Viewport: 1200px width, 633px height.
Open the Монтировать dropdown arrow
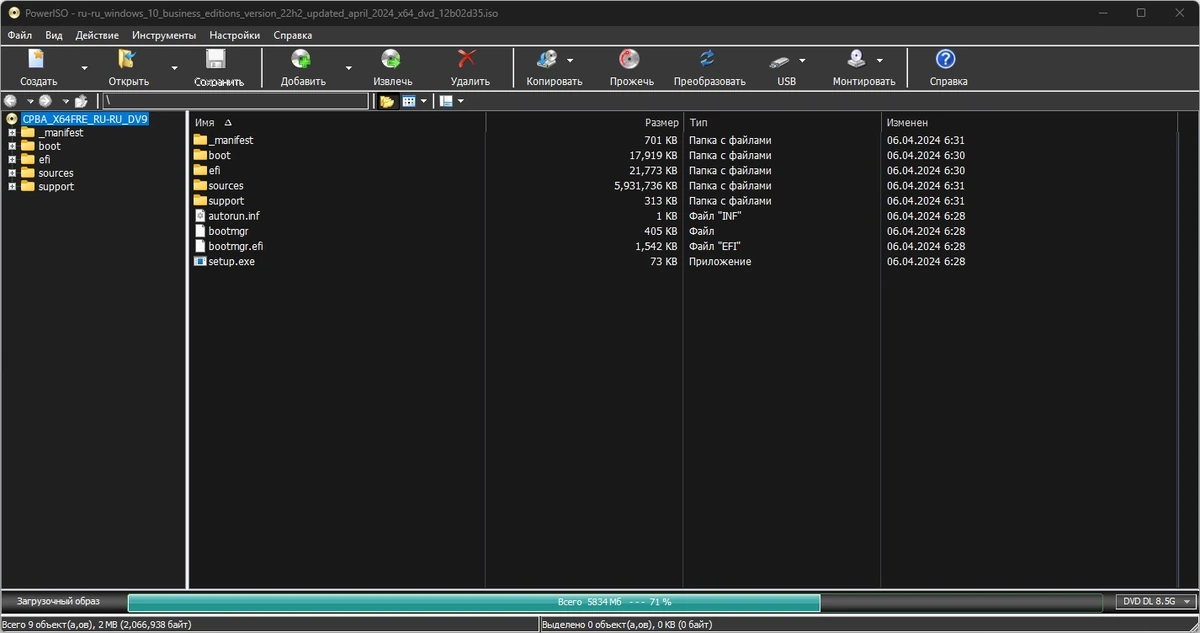879,60
